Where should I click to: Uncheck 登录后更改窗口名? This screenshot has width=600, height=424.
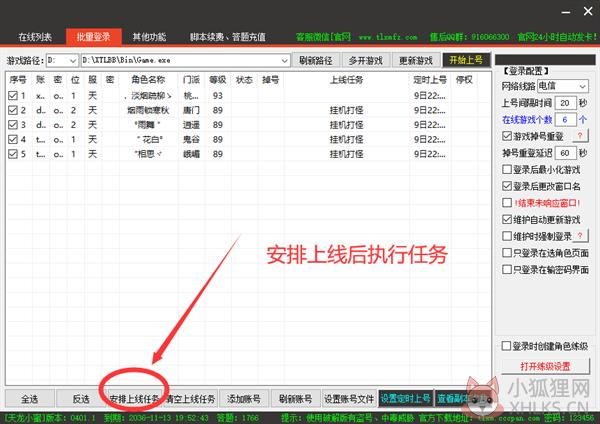(507, 186)
